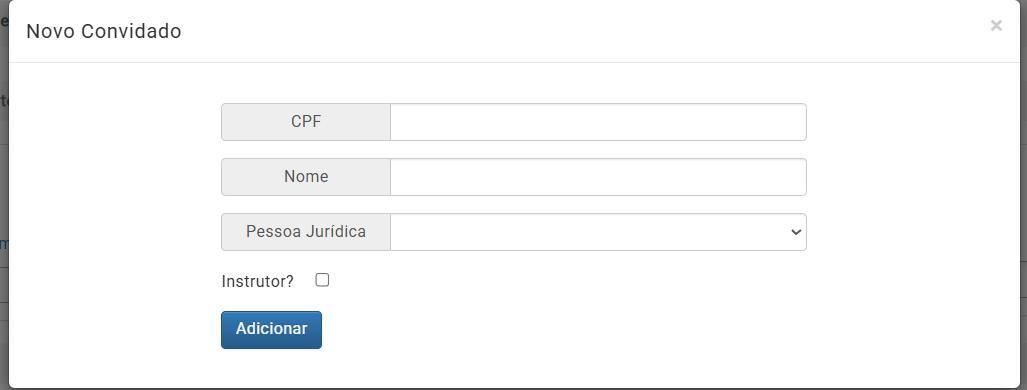
Task: Mark the guest as Instrutor
Action: (x=322, y=280)
